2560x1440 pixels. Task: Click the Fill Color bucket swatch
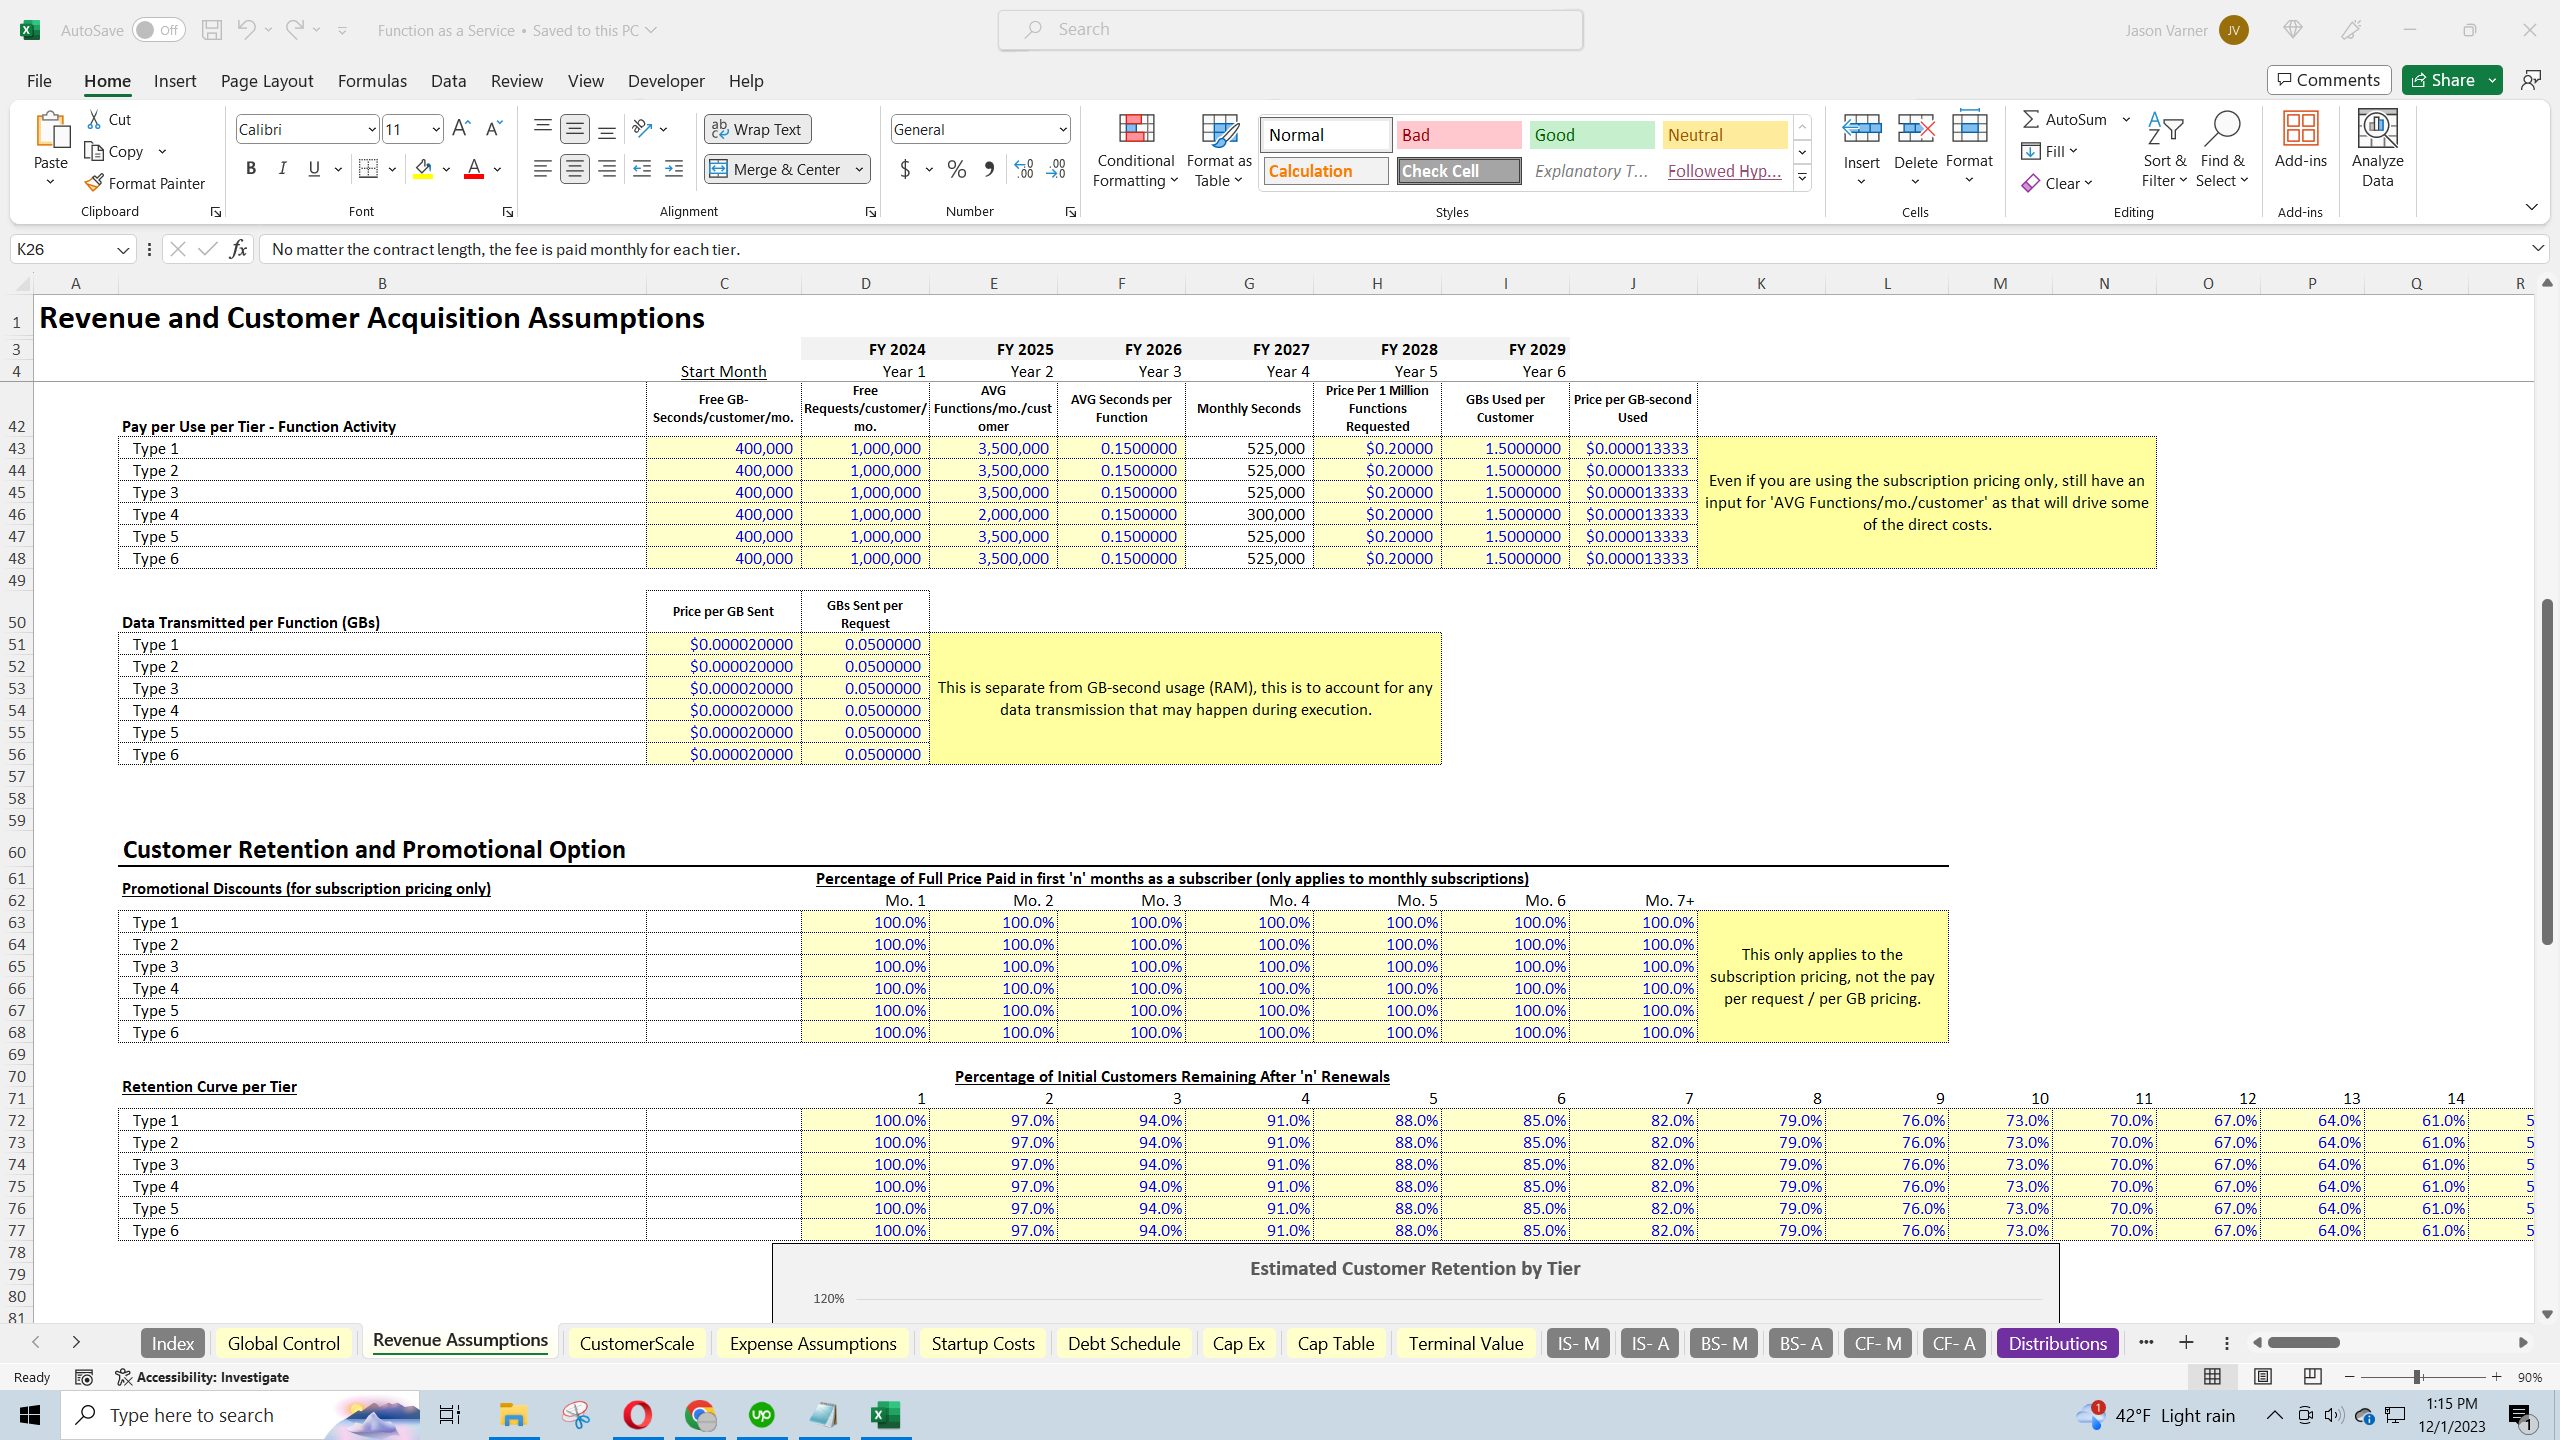(423, 169)
